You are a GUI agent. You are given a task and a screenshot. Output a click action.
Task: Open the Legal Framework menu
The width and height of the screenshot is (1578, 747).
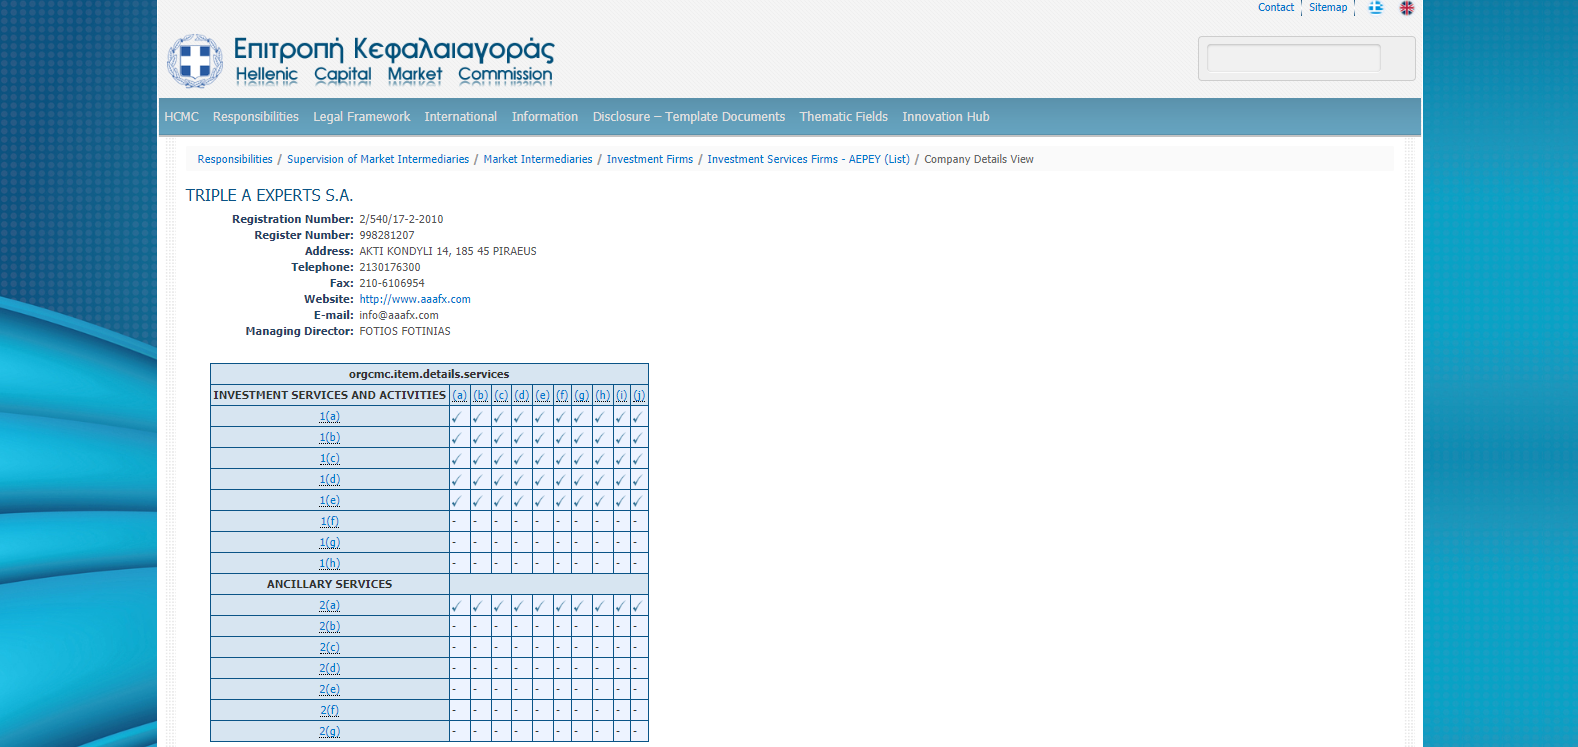click(362, 117)
